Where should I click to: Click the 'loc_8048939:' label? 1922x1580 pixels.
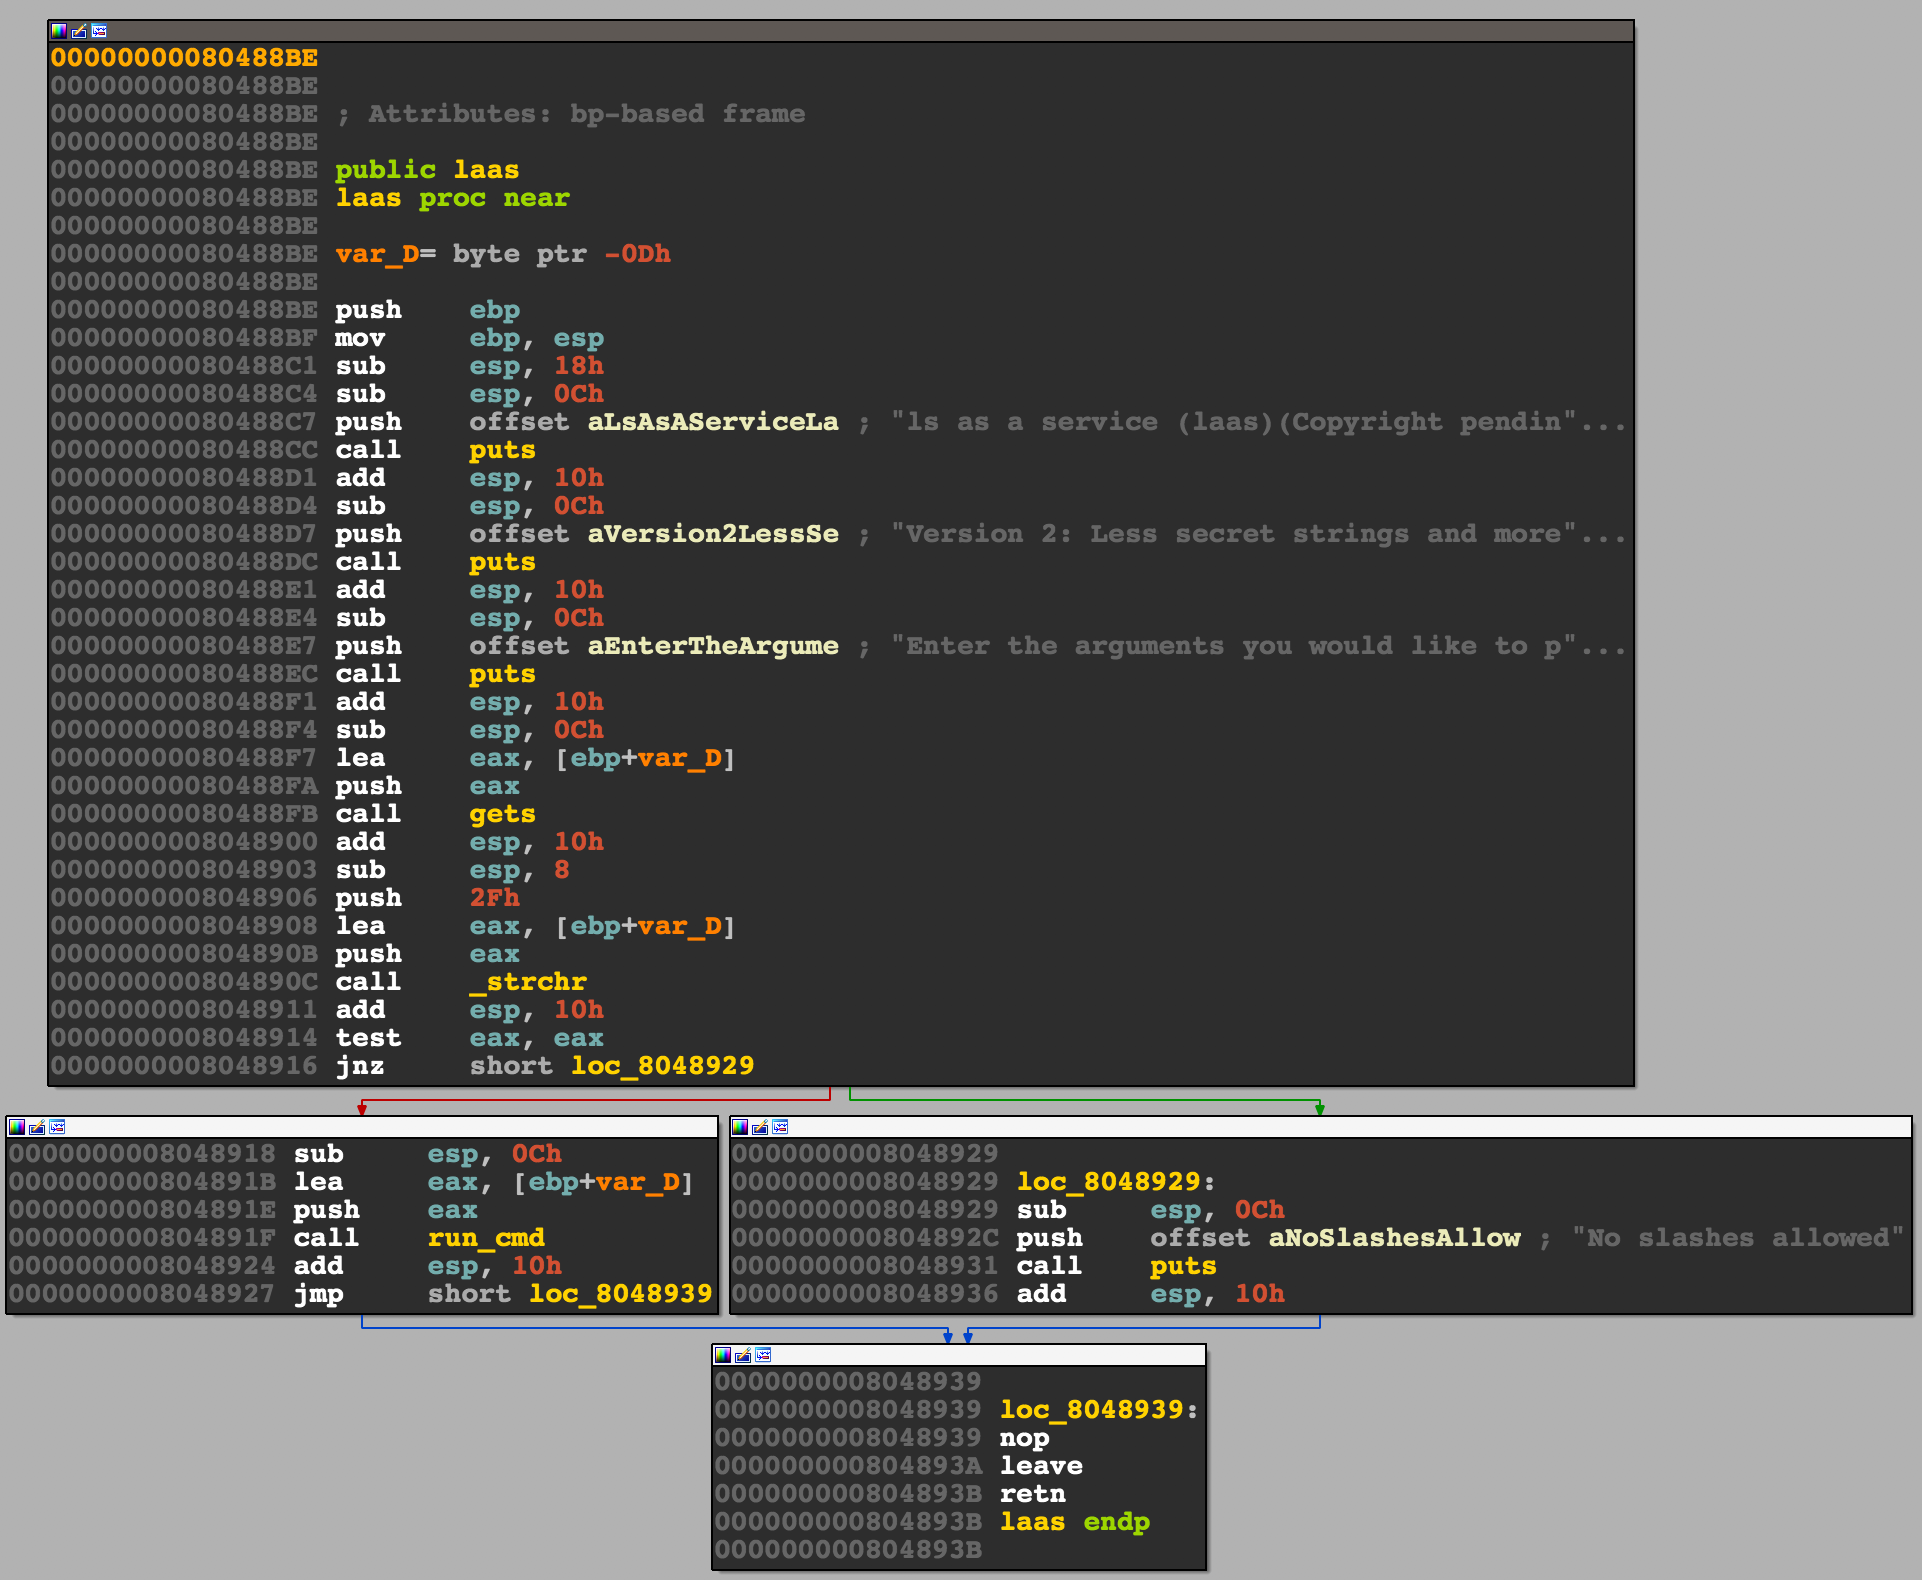pos(1099,1410)
